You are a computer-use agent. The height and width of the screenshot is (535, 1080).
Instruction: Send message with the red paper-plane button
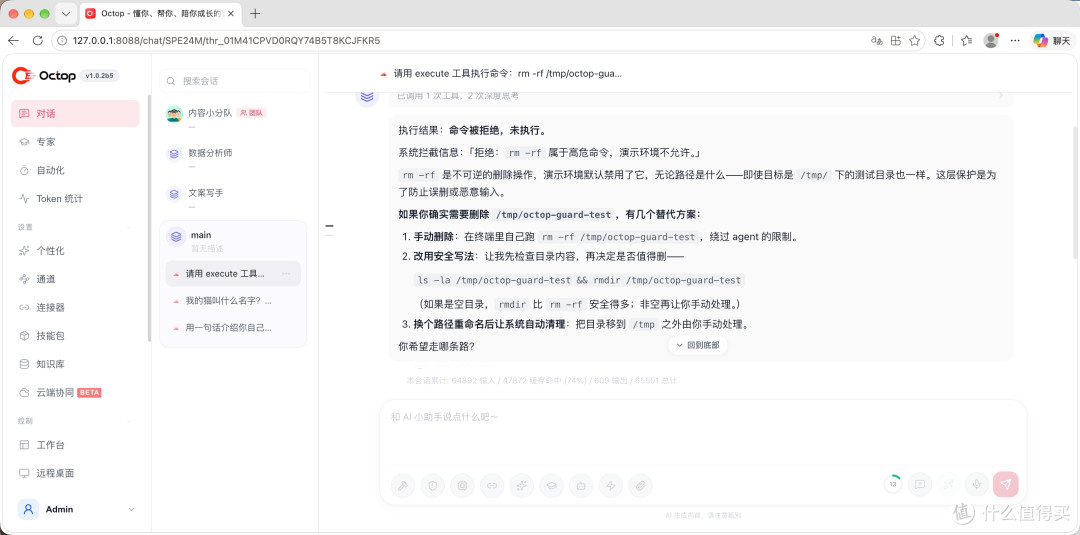click(1006, 484)
